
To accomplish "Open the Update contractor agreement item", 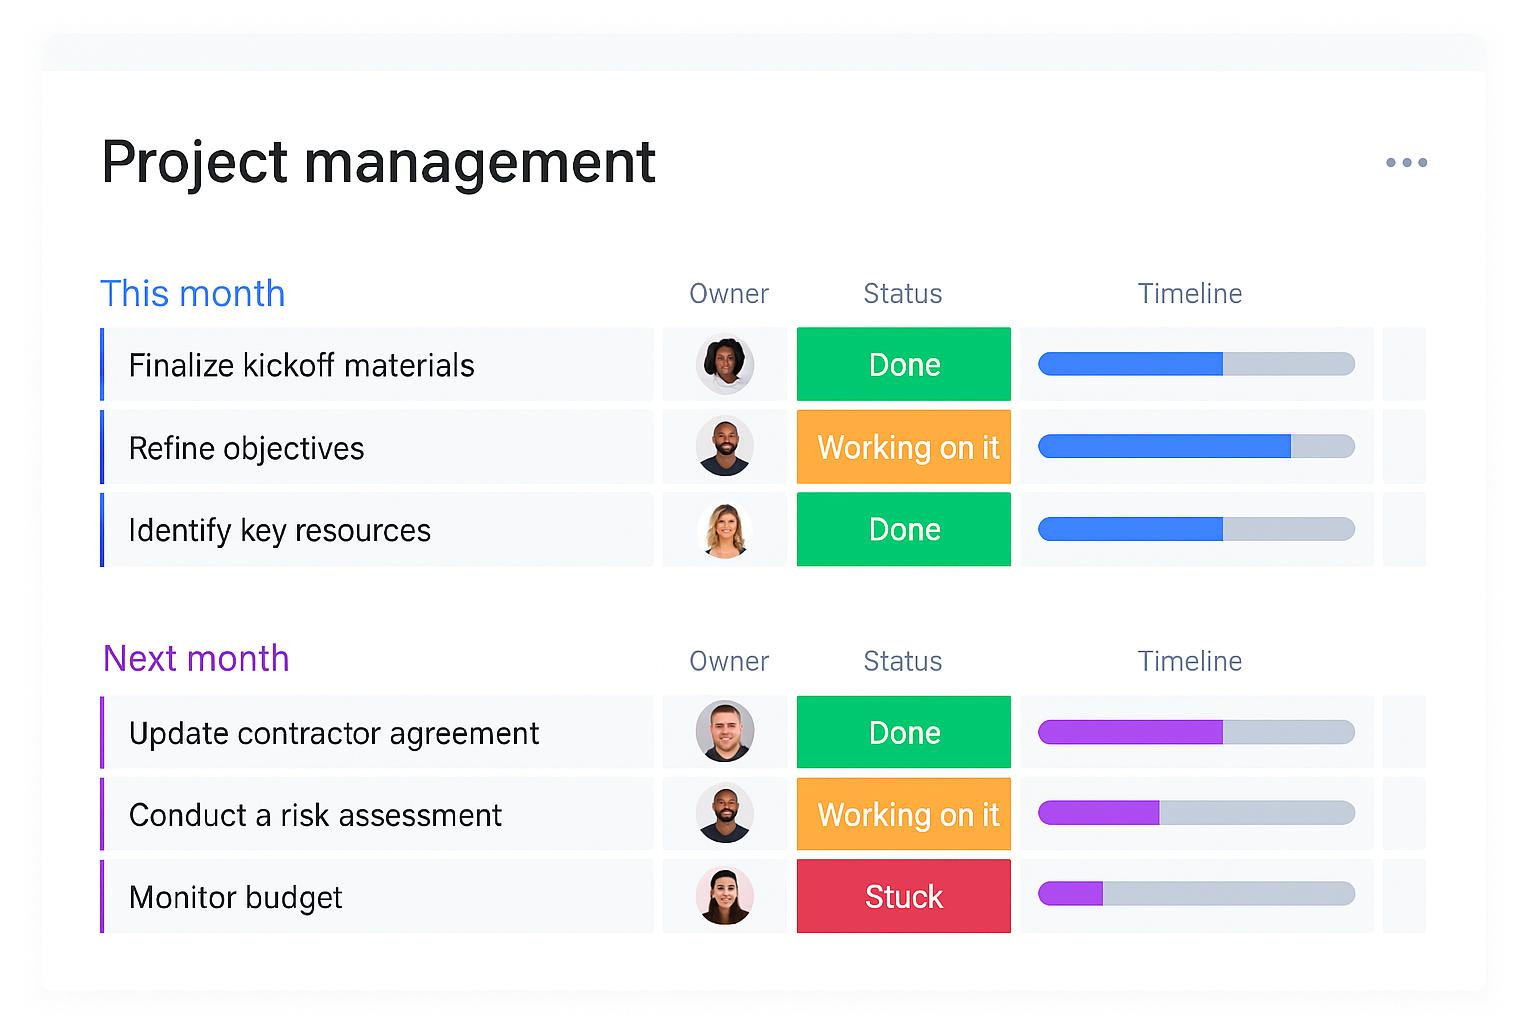I will point(334,733).
